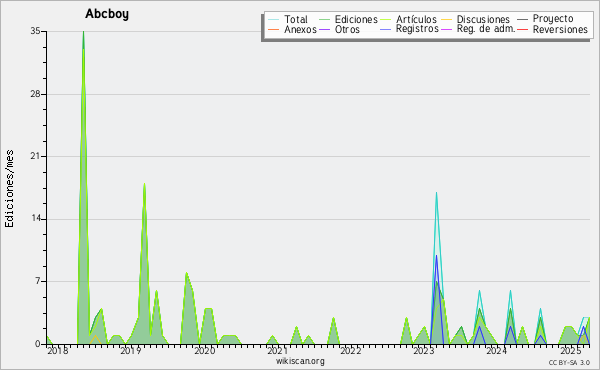The image size is (600, 370).
Task: Click the Artículos legend label
Action: pos(416,19)
